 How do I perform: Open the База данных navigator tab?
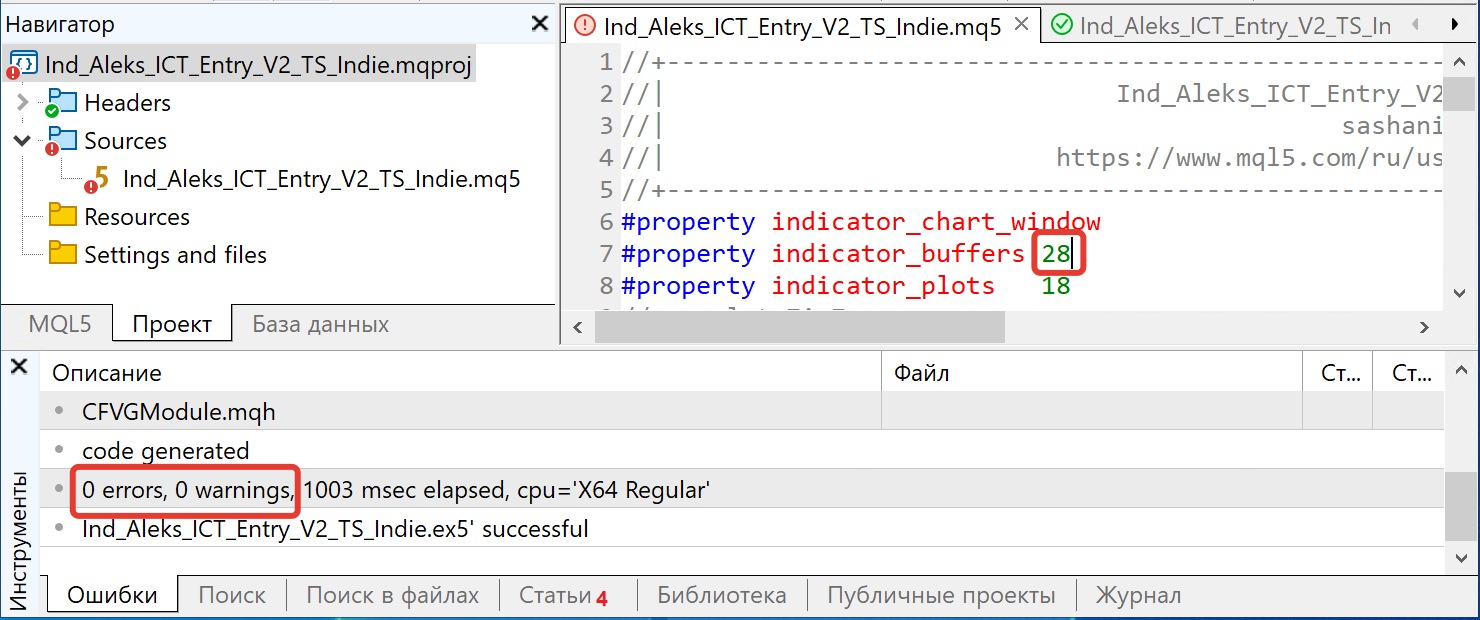tap(320, 324)
